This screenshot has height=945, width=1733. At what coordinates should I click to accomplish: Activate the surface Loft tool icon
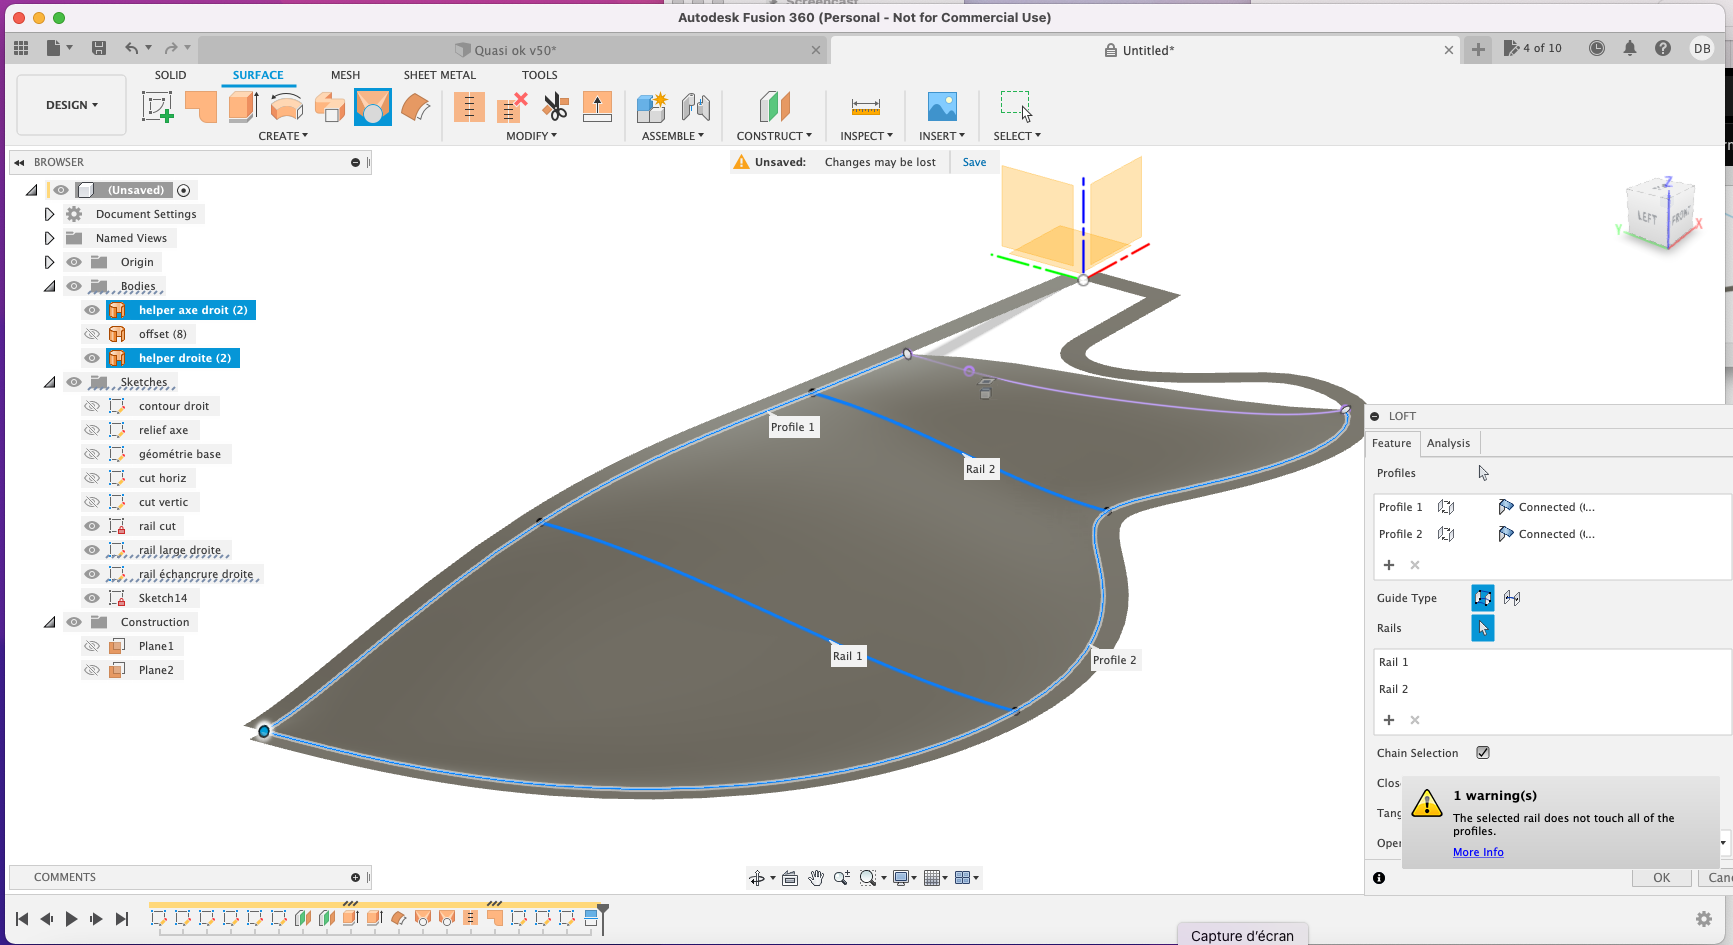(372, 106)
